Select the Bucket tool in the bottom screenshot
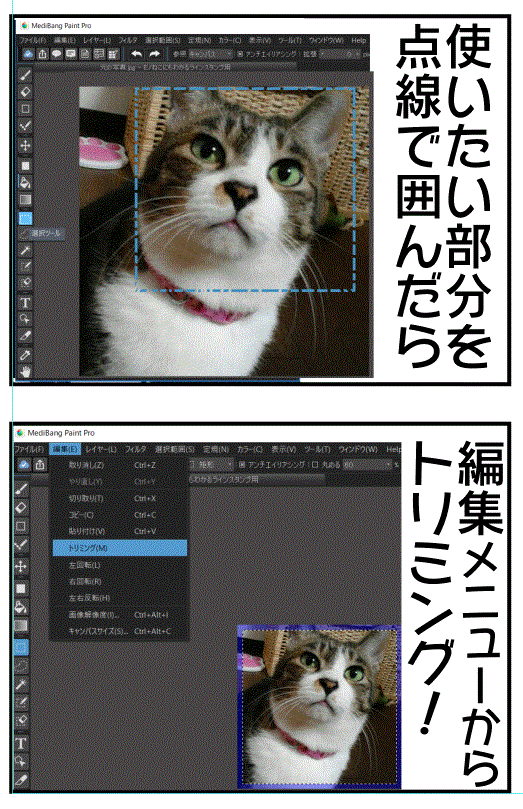 (x=21, y=606)
